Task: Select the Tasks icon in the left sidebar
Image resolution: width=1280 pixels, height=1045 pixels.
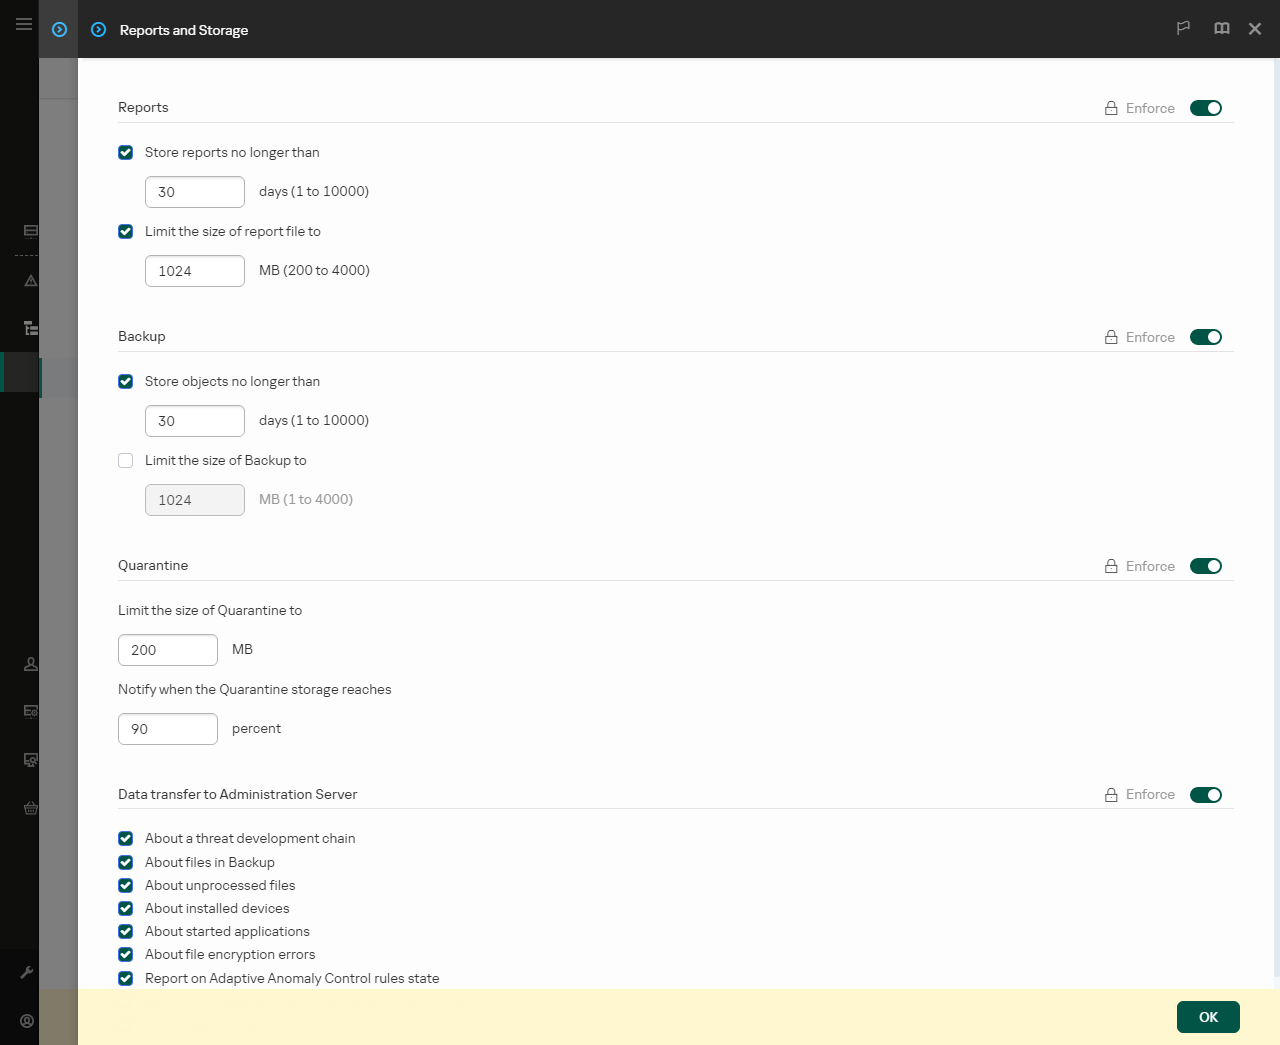Action: [30, 327]
